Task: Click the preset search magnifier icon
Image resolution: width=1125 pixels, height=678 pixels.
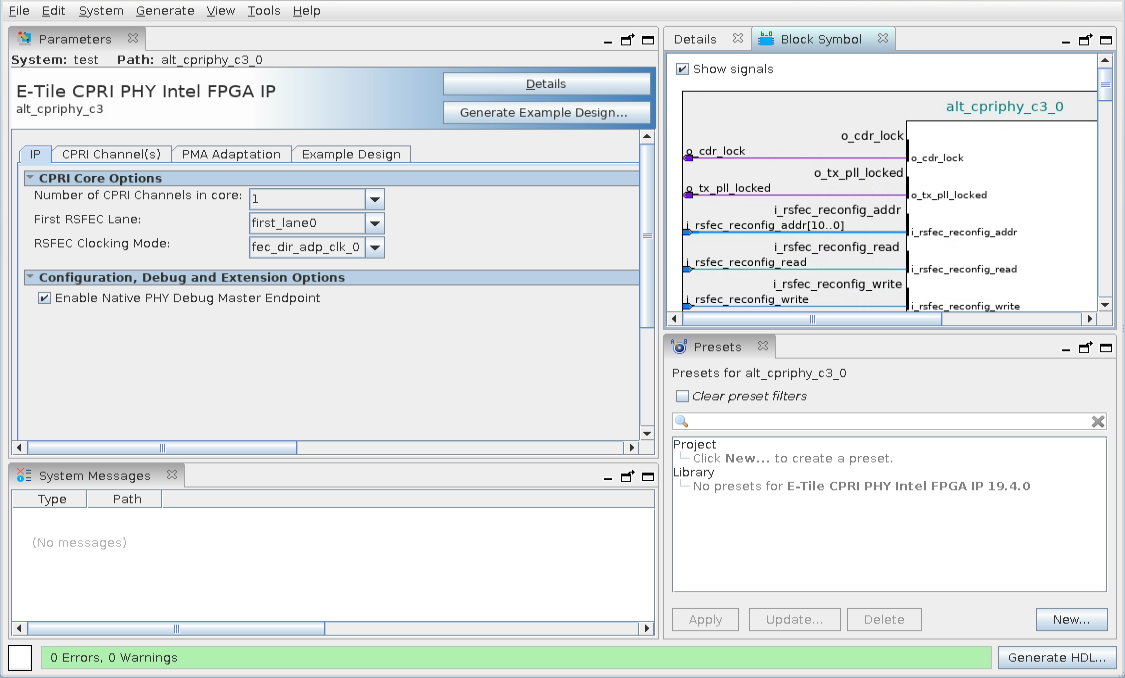Action: tap(682, 422)
